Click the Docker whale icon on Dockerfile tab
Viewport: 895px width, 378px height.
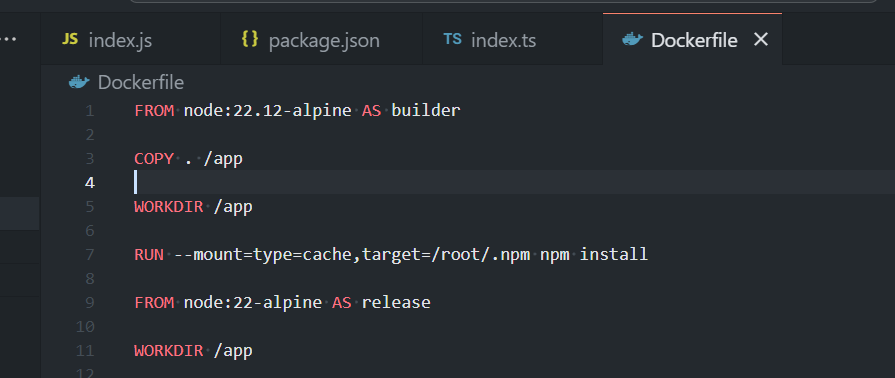tap(632, 39)
